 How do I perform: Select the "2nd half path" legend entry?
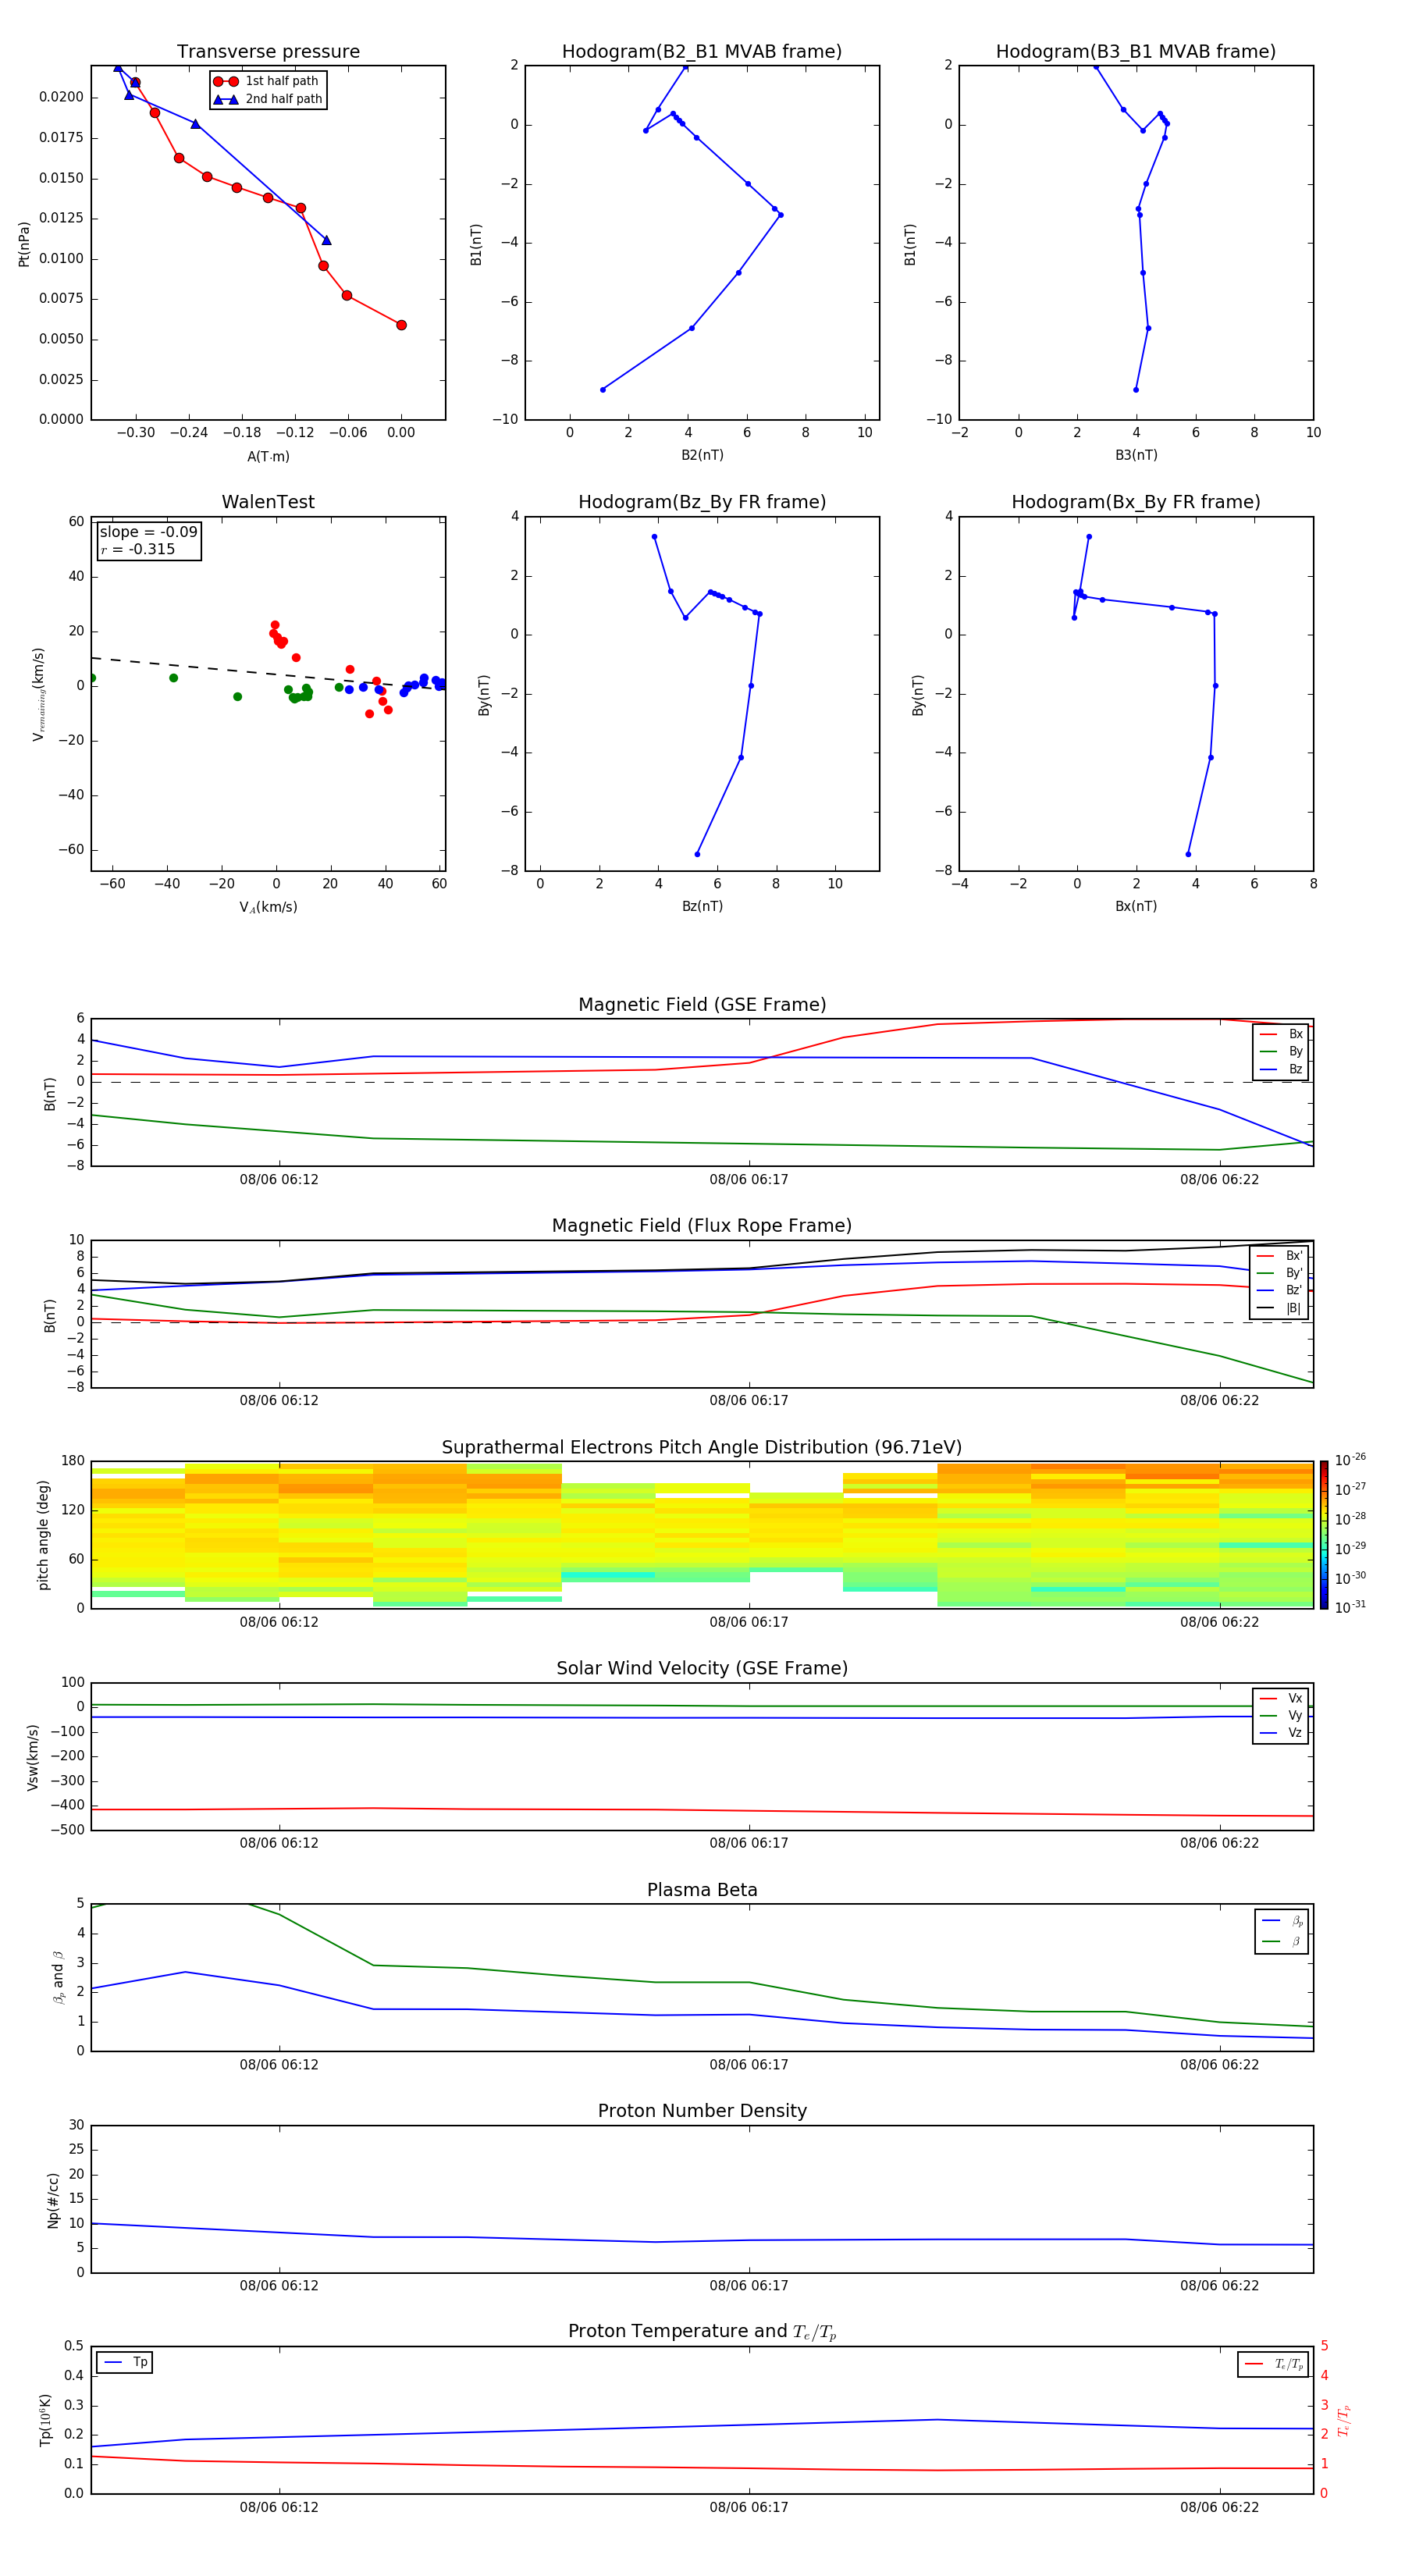267,99
